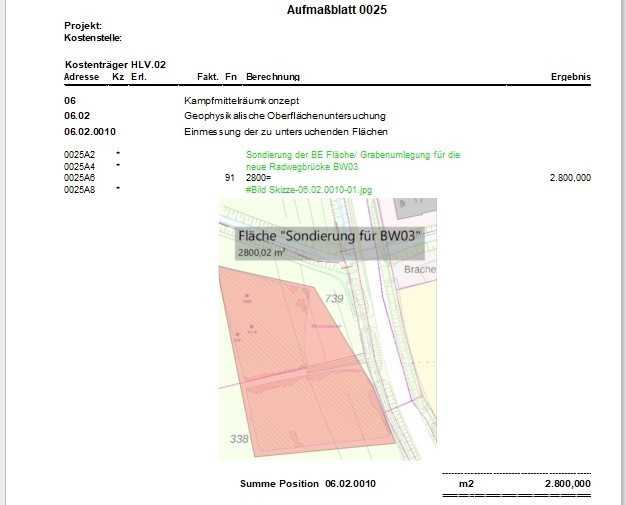
Task: Click position number 06.02.0010 line
Action: click(90, 131)
